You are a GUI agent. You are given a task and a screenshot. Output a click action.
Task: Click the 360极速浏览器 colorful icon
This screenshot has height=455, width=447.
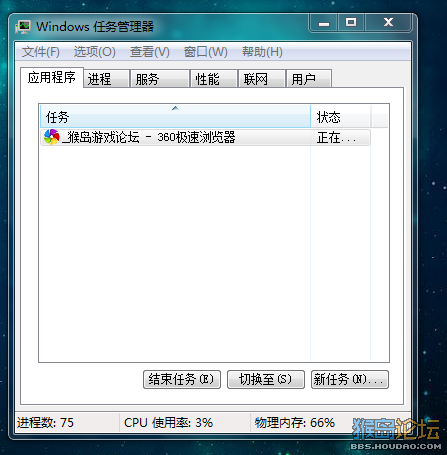click(x=52, y=137)
